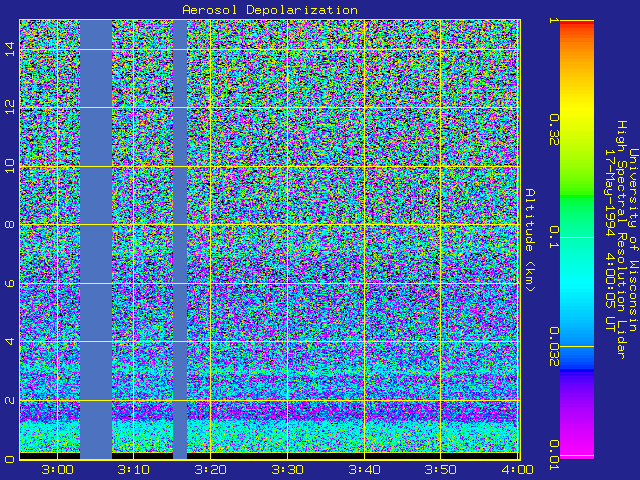Pick the yellow region of the colorbar
Screen dimensions: 640x480
click(577, 110)
